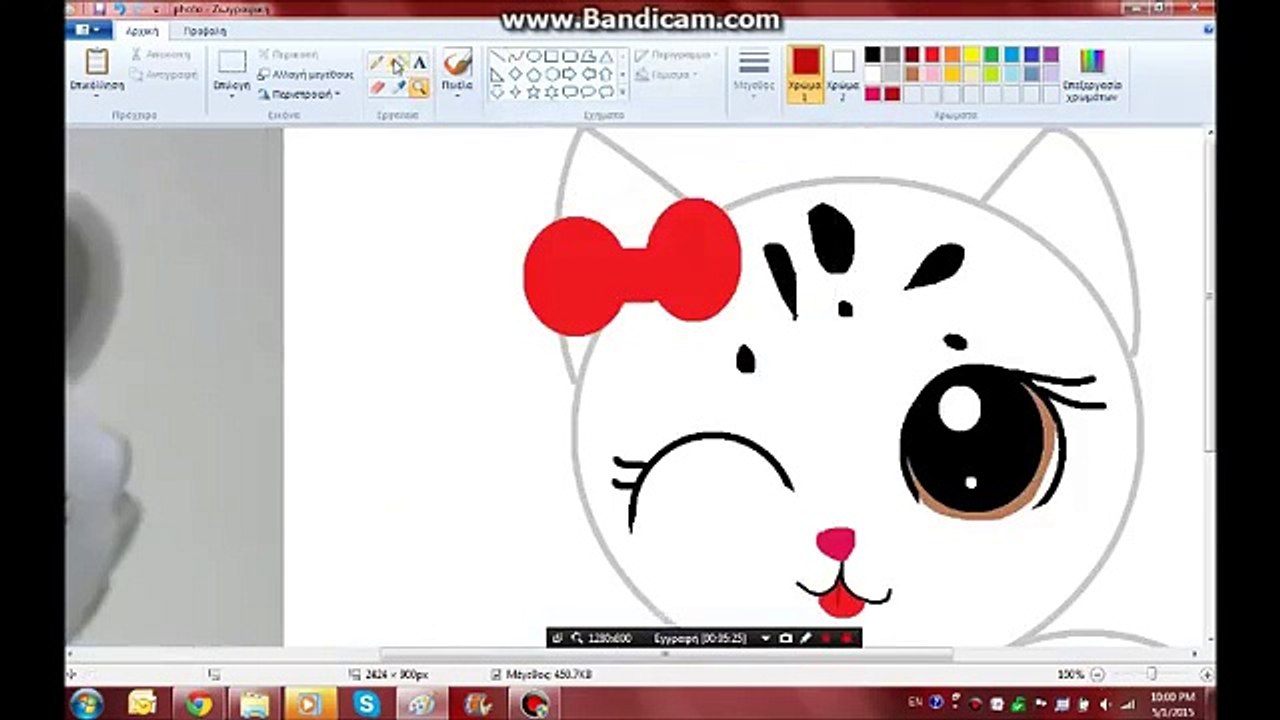Pick the yellow color swatch
This screenshot has height=720, width=1280.
click(971, 55)
